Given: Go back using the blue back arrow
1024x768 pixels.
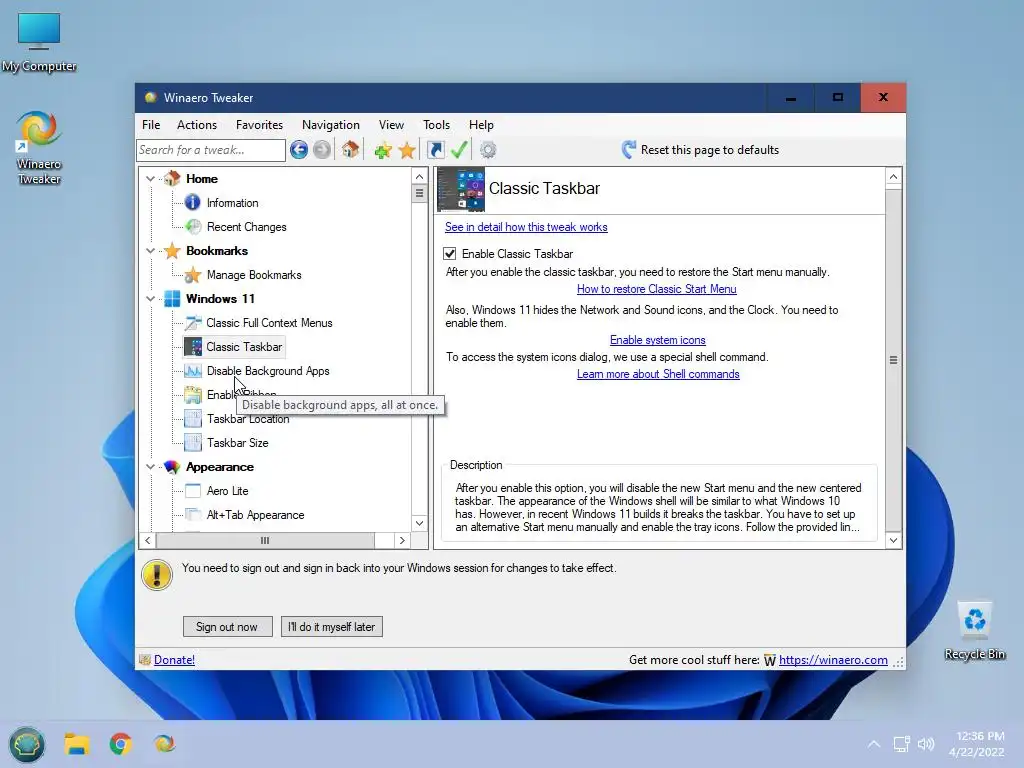Looking at the screenshot, I should 299,150.
